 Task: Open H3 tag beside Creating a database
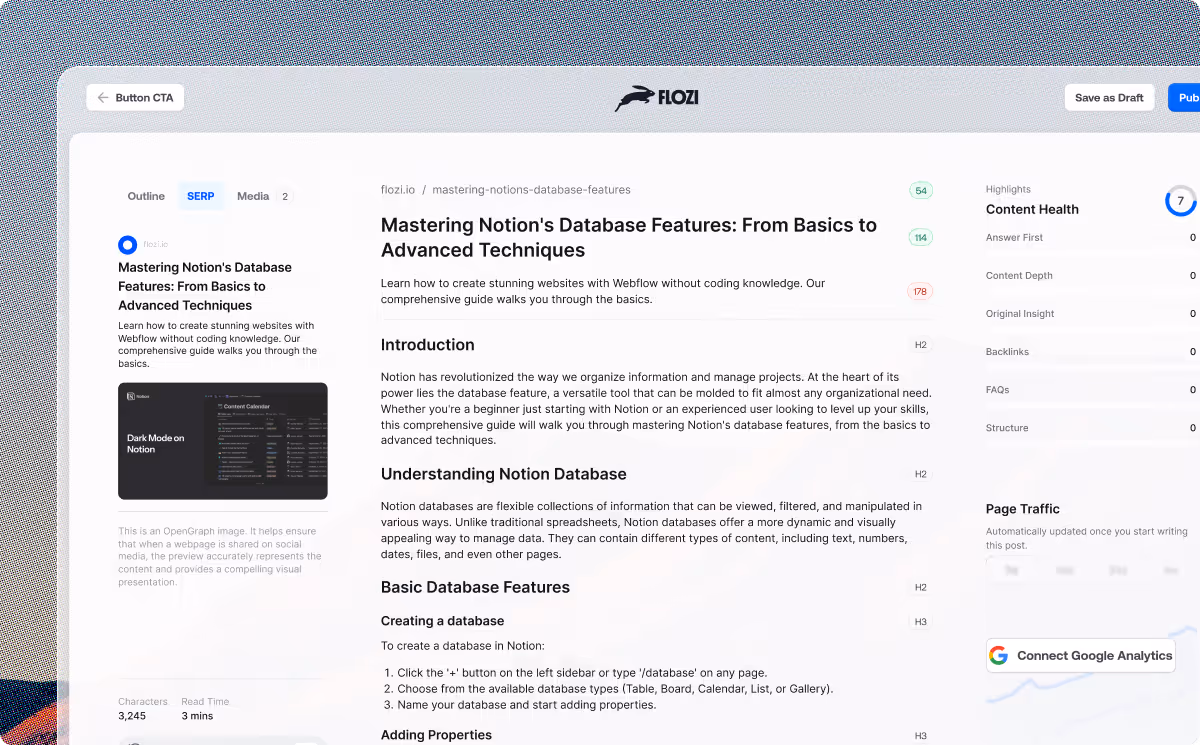(x=921, y=621)
